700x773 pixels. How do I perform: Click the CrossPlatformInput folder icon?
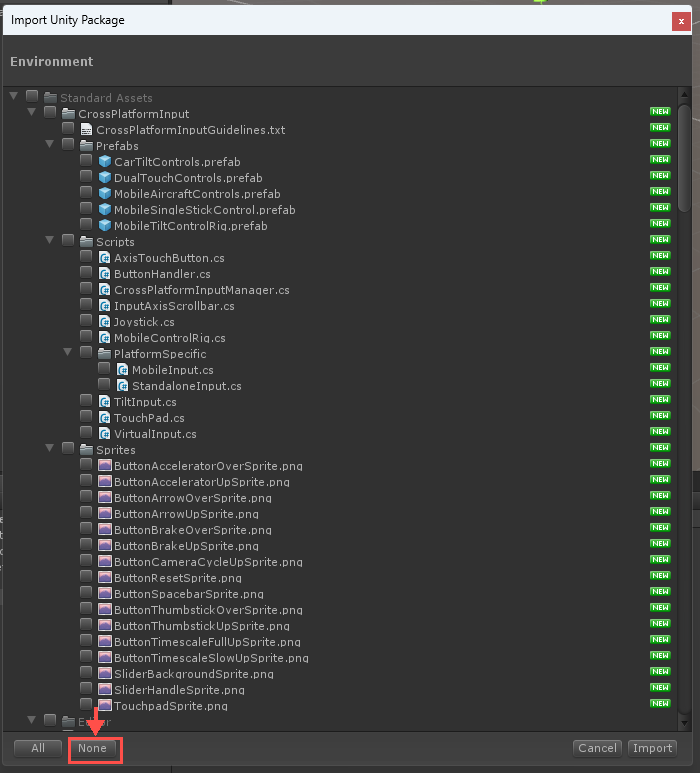(68, 114)
